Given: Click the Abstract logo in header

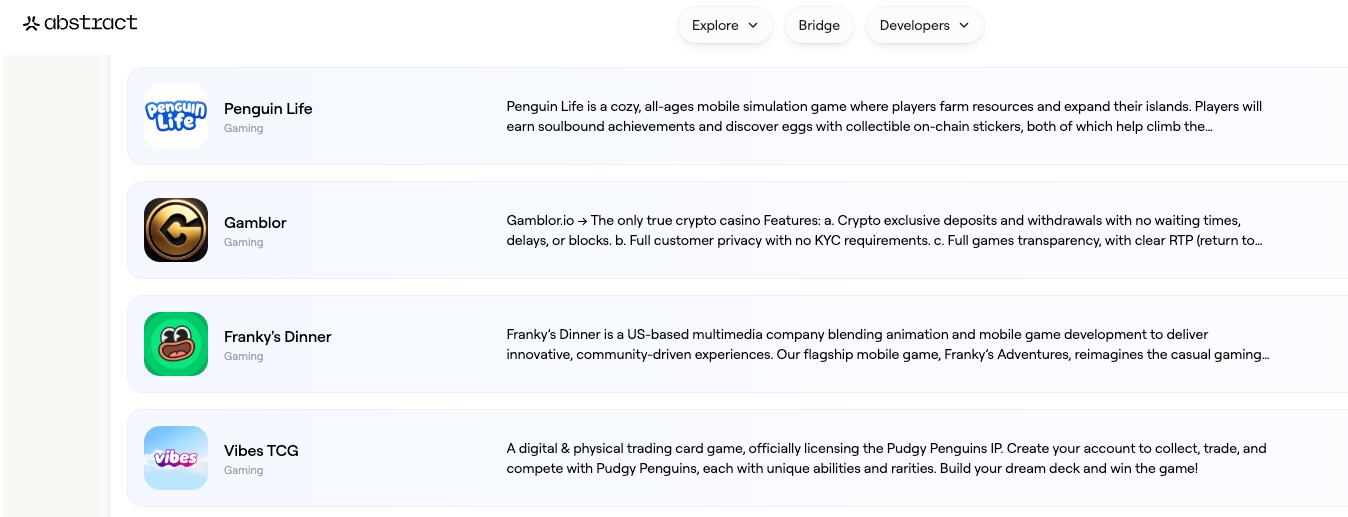Looking at the screenshot, I should click(x=80, y=23).
